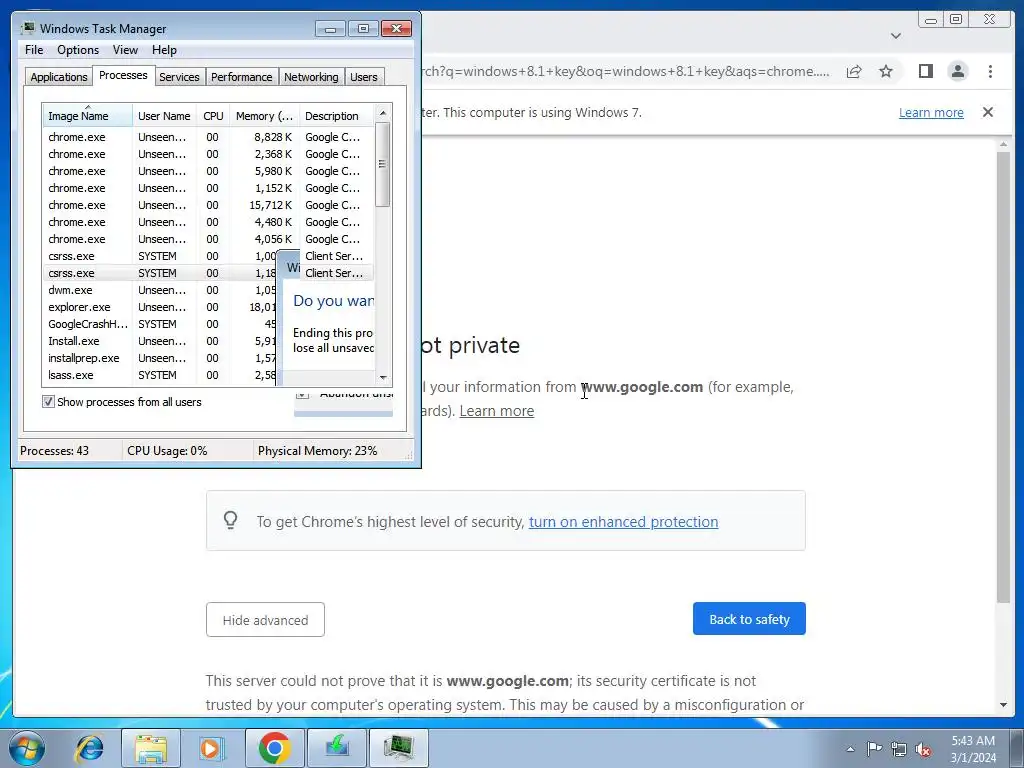Bookmark this page with the star icon
Viewport: 1024px width, 768px height.
[886, 71]
